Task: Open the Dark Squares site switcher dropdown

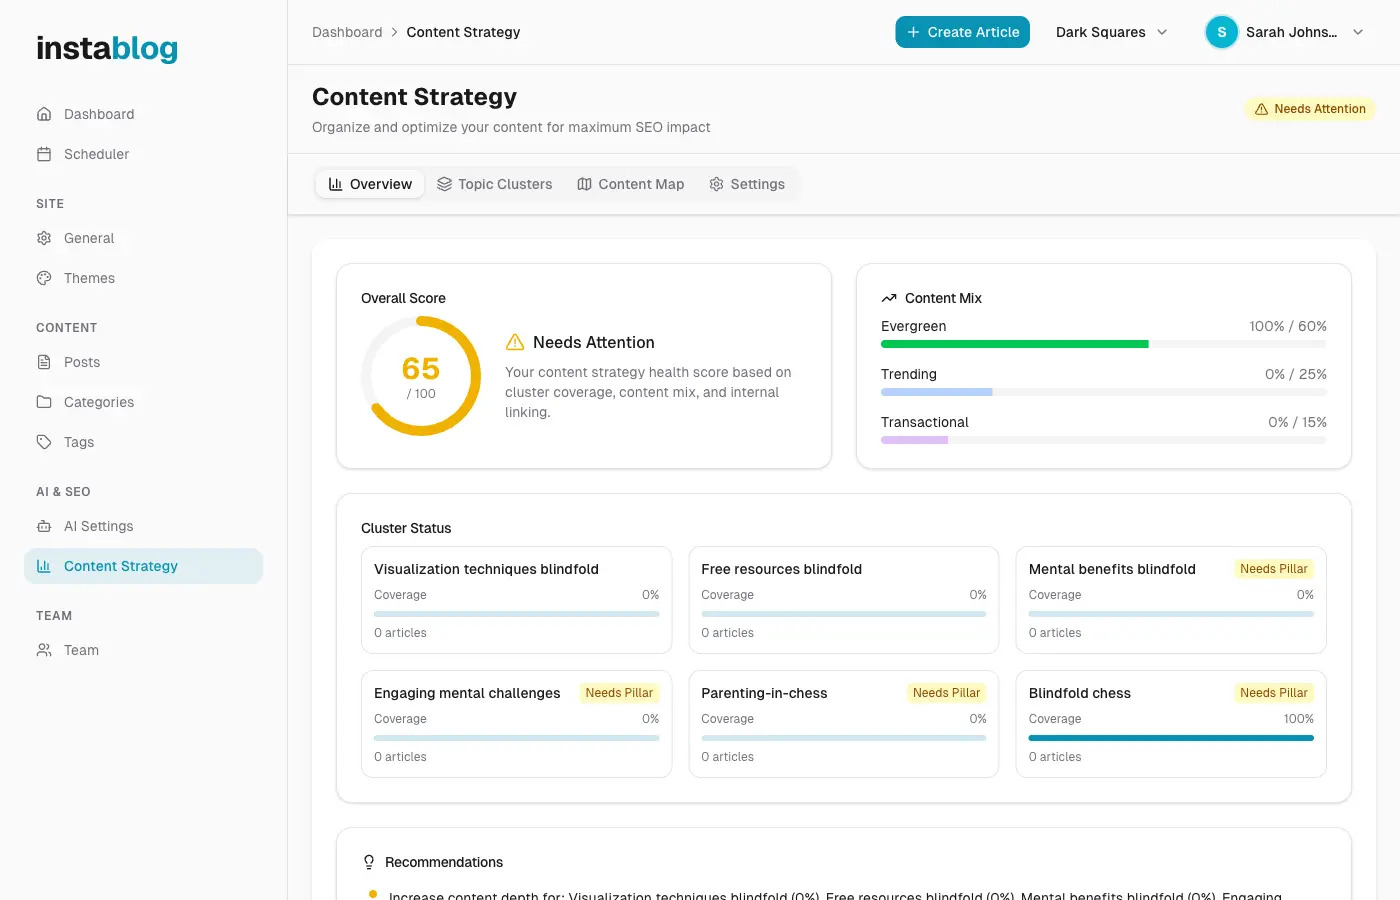Action: (1110, 32)
